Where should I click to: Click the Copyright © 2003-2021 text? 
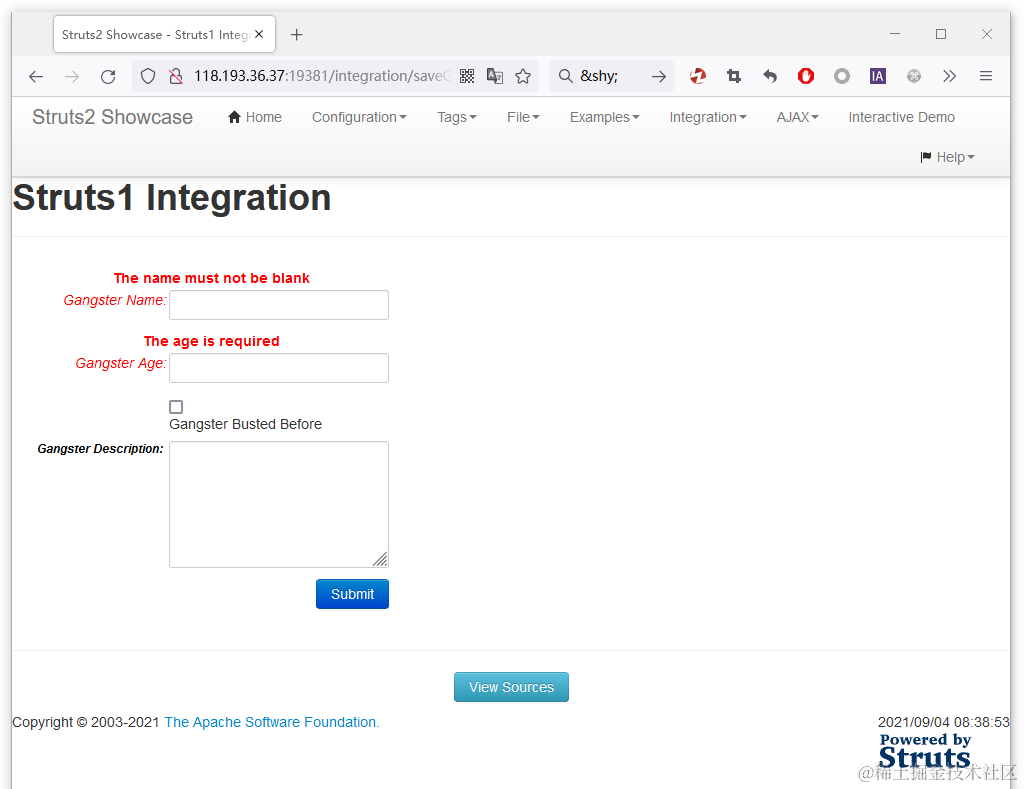pos(86,722)
